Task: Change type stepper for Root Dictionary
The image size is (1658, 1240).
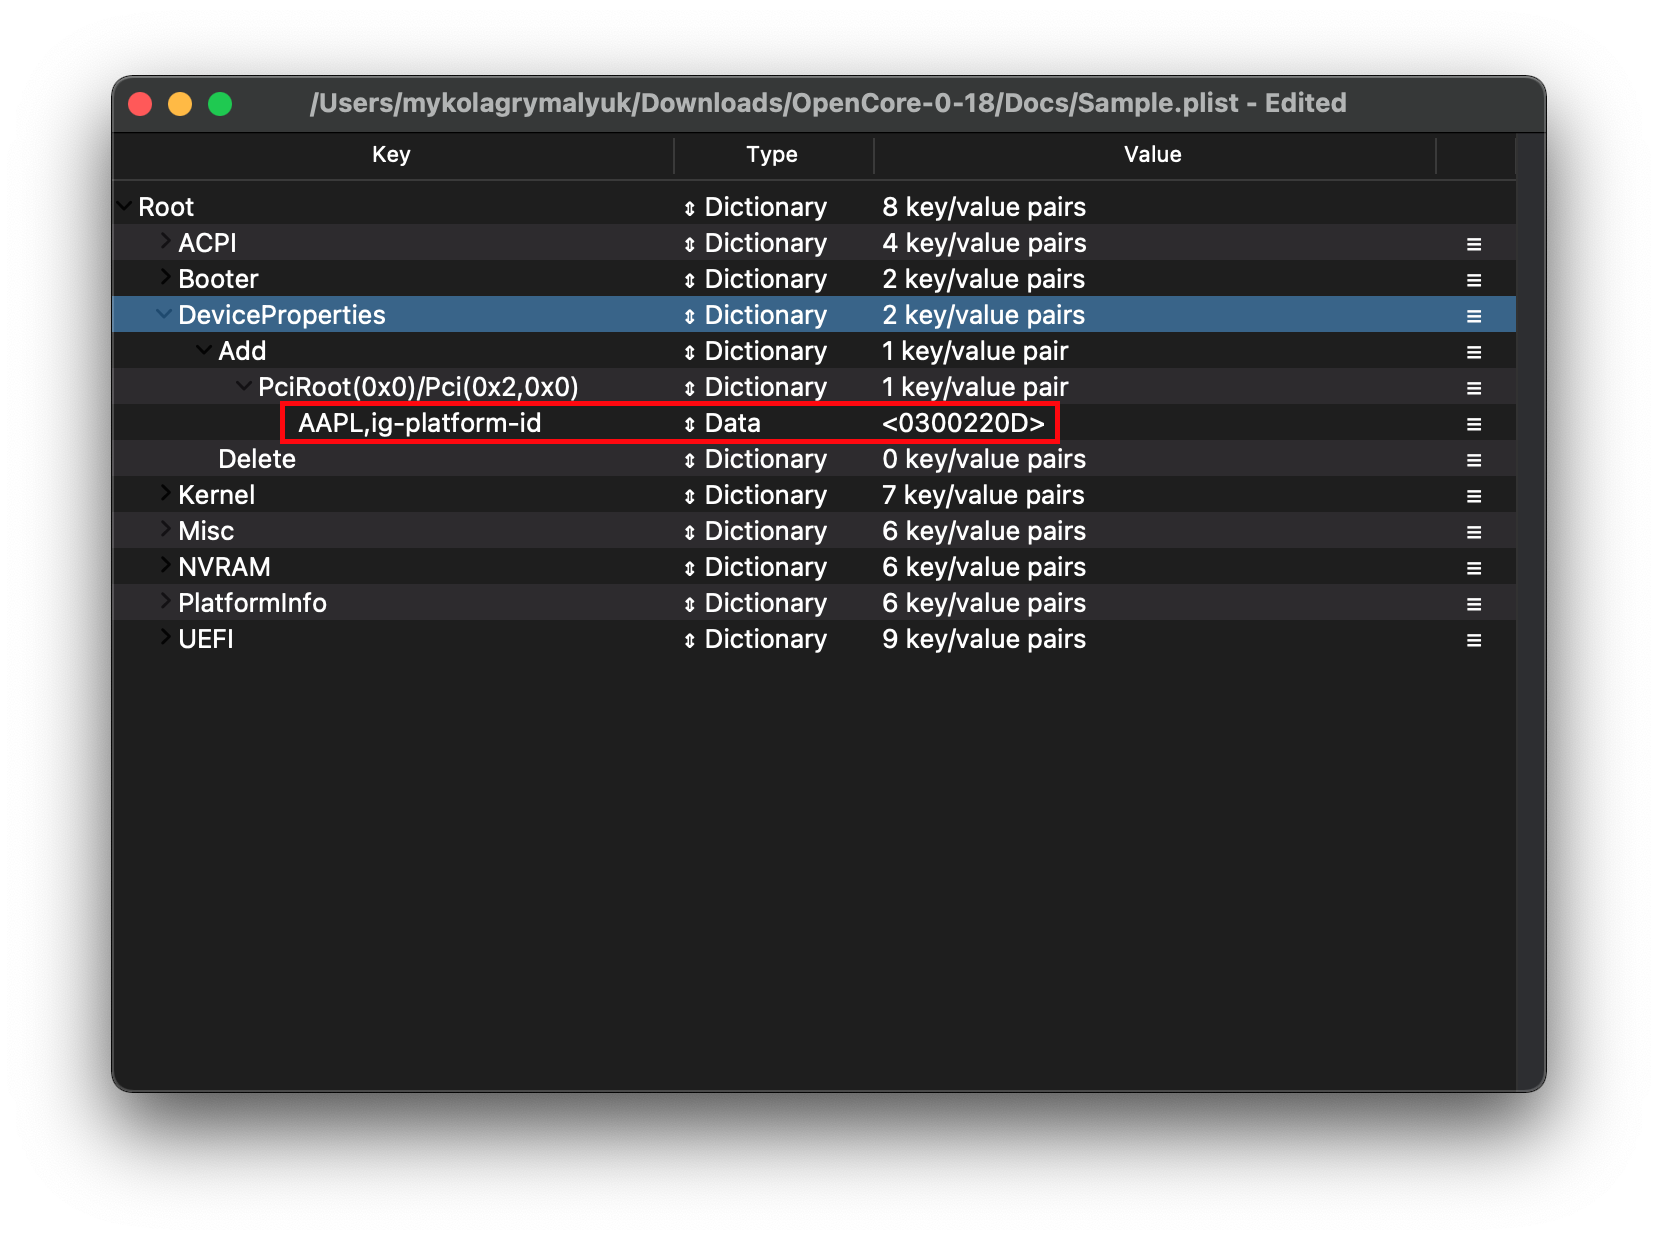Action: (x=689, y=208)
